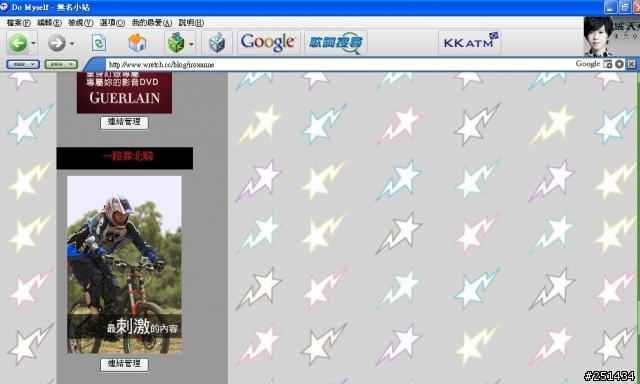Click the gray-blue cube toolbar icon
This screenshot has width=640, height=384.
pyautogui.click(x=217, y=42)
